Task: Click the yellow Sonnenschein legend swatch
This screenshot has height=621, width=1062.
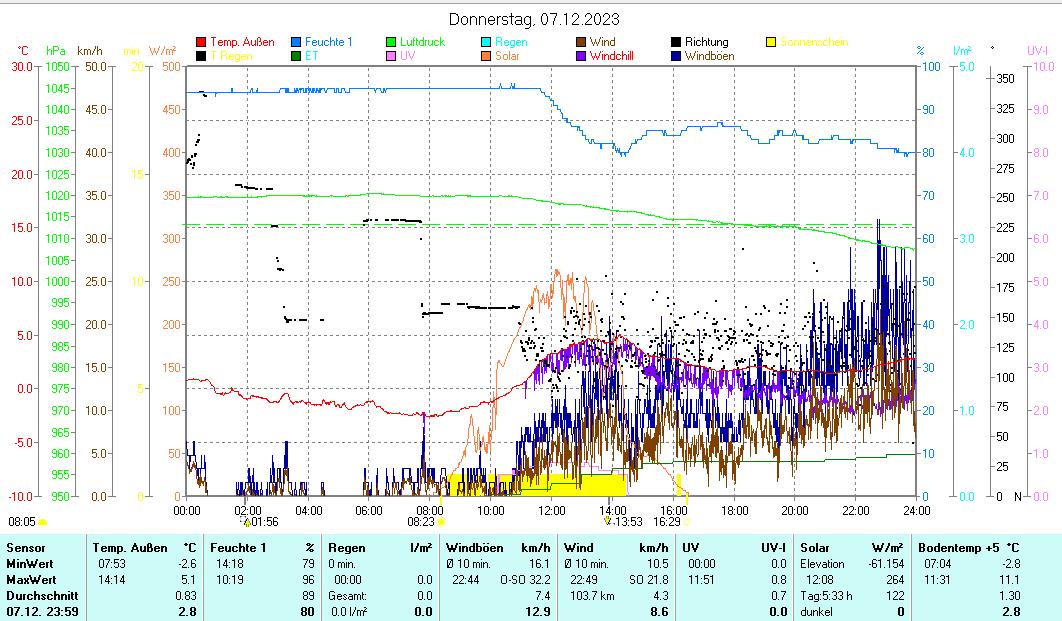Action: (771, 43)
